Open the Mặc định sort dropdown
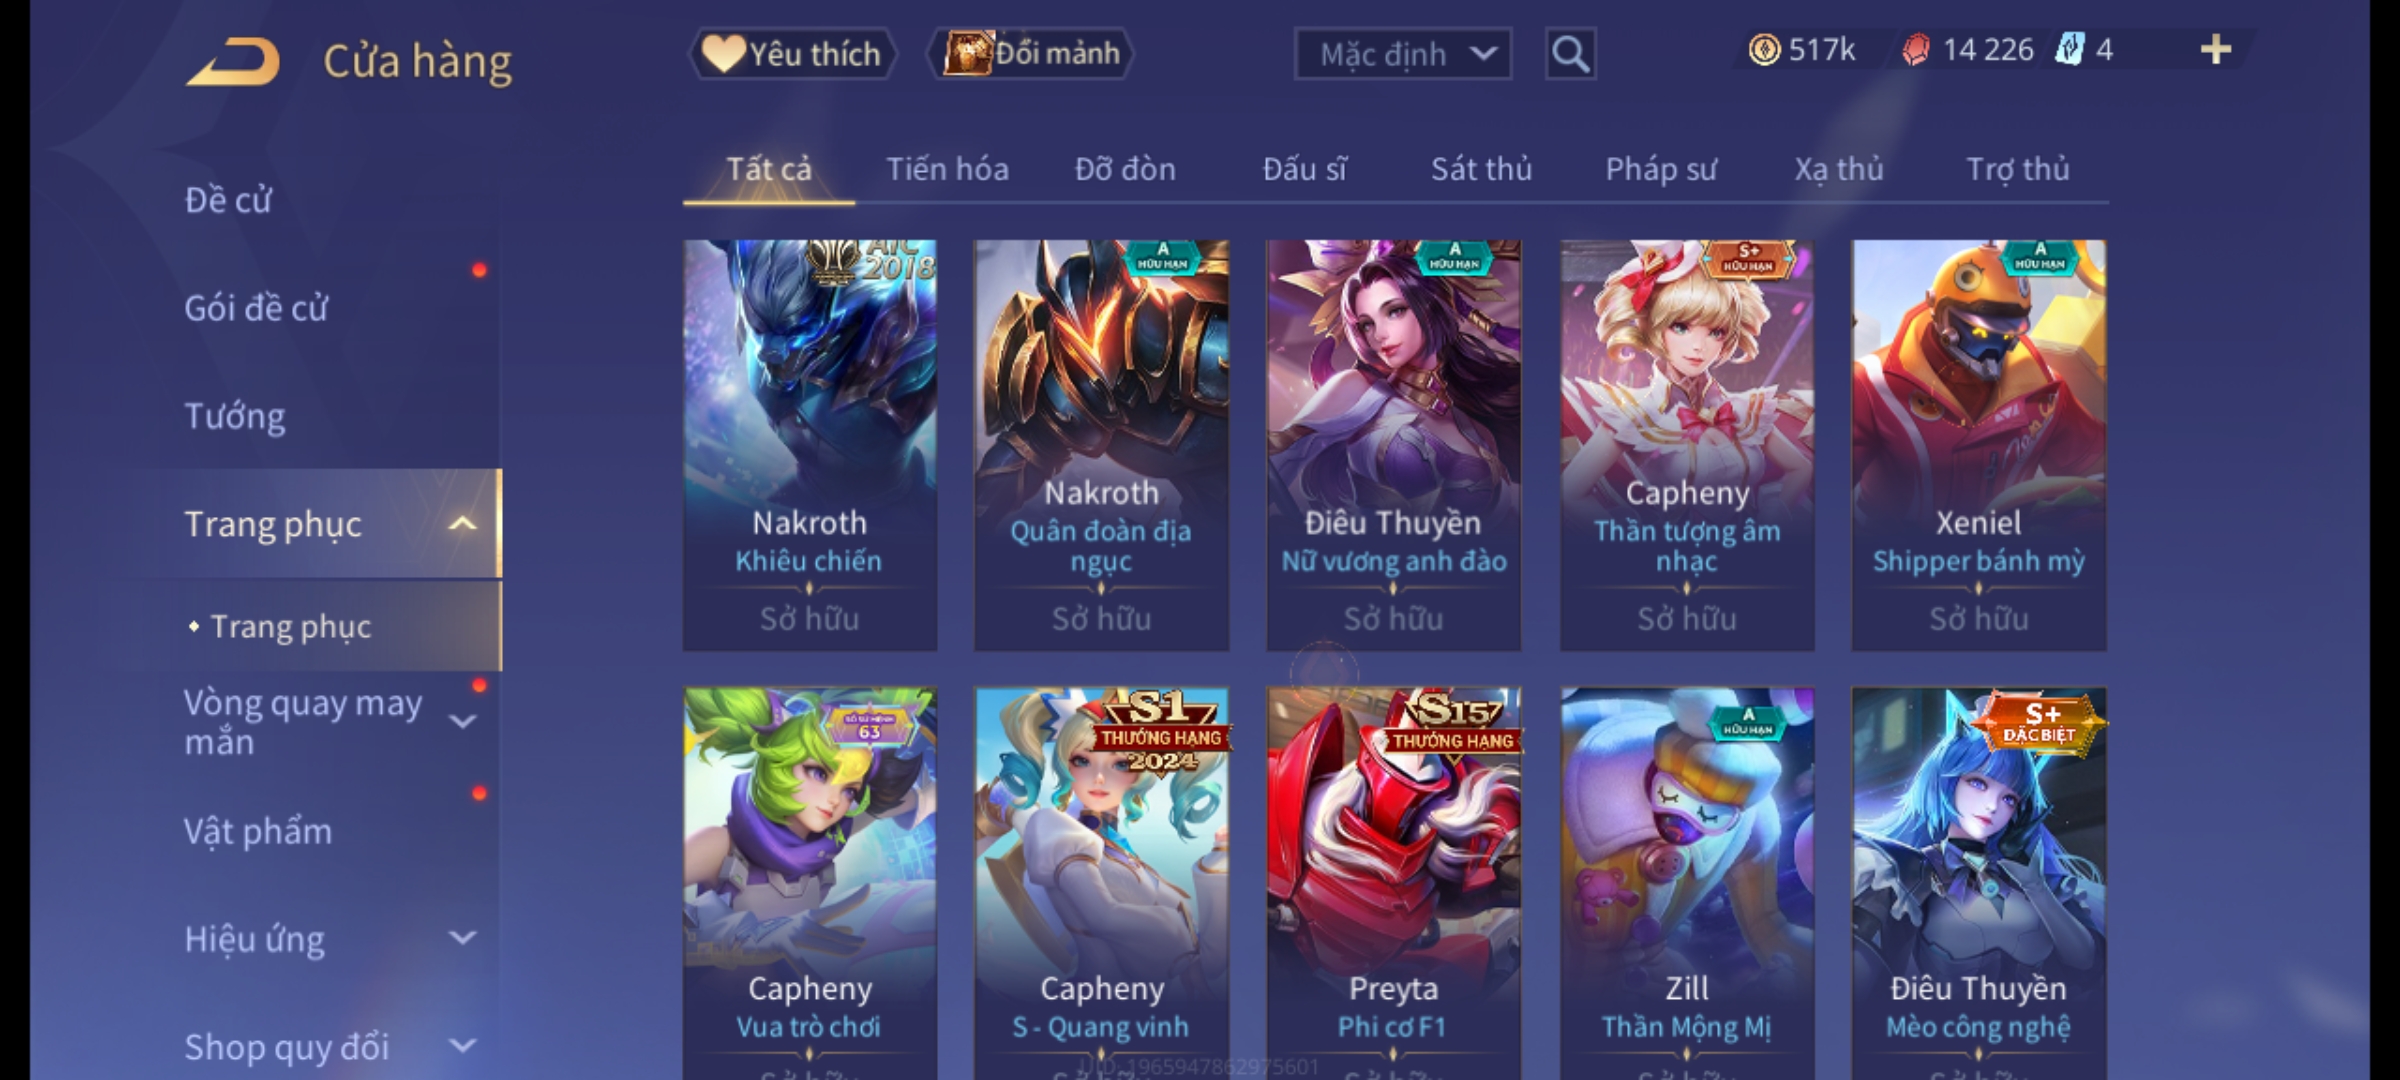This screenshot has width=2400, height=1080. [1402, 54]
